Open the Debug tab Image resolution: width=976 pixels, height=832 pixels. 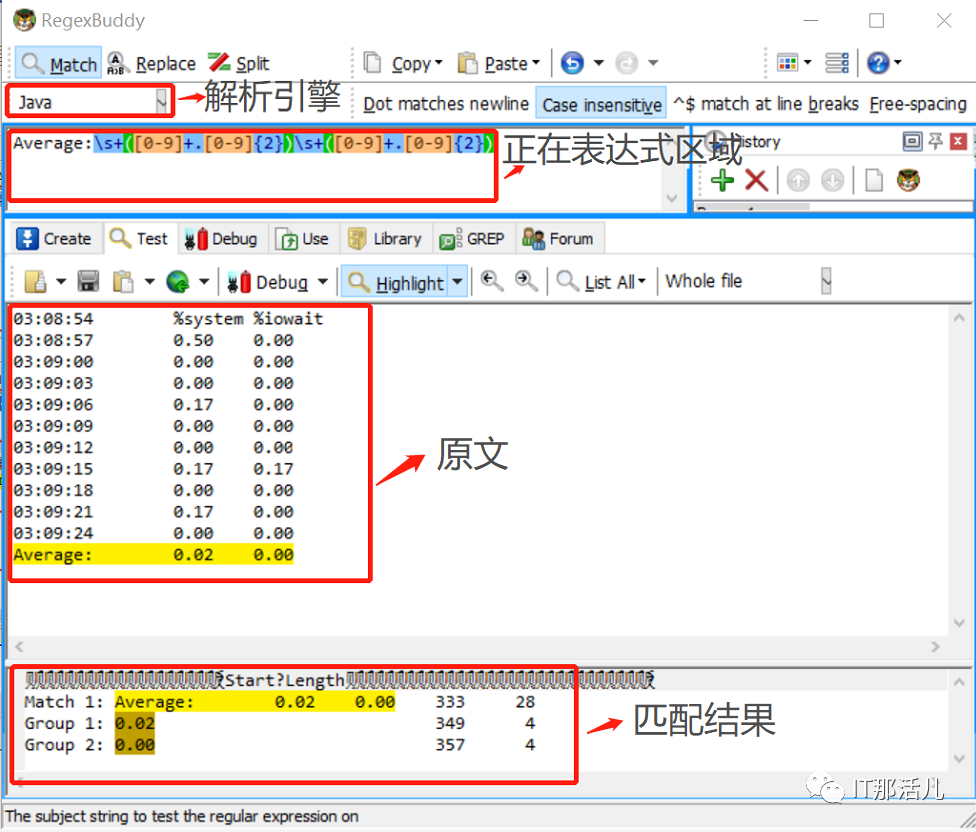(222, 238)
